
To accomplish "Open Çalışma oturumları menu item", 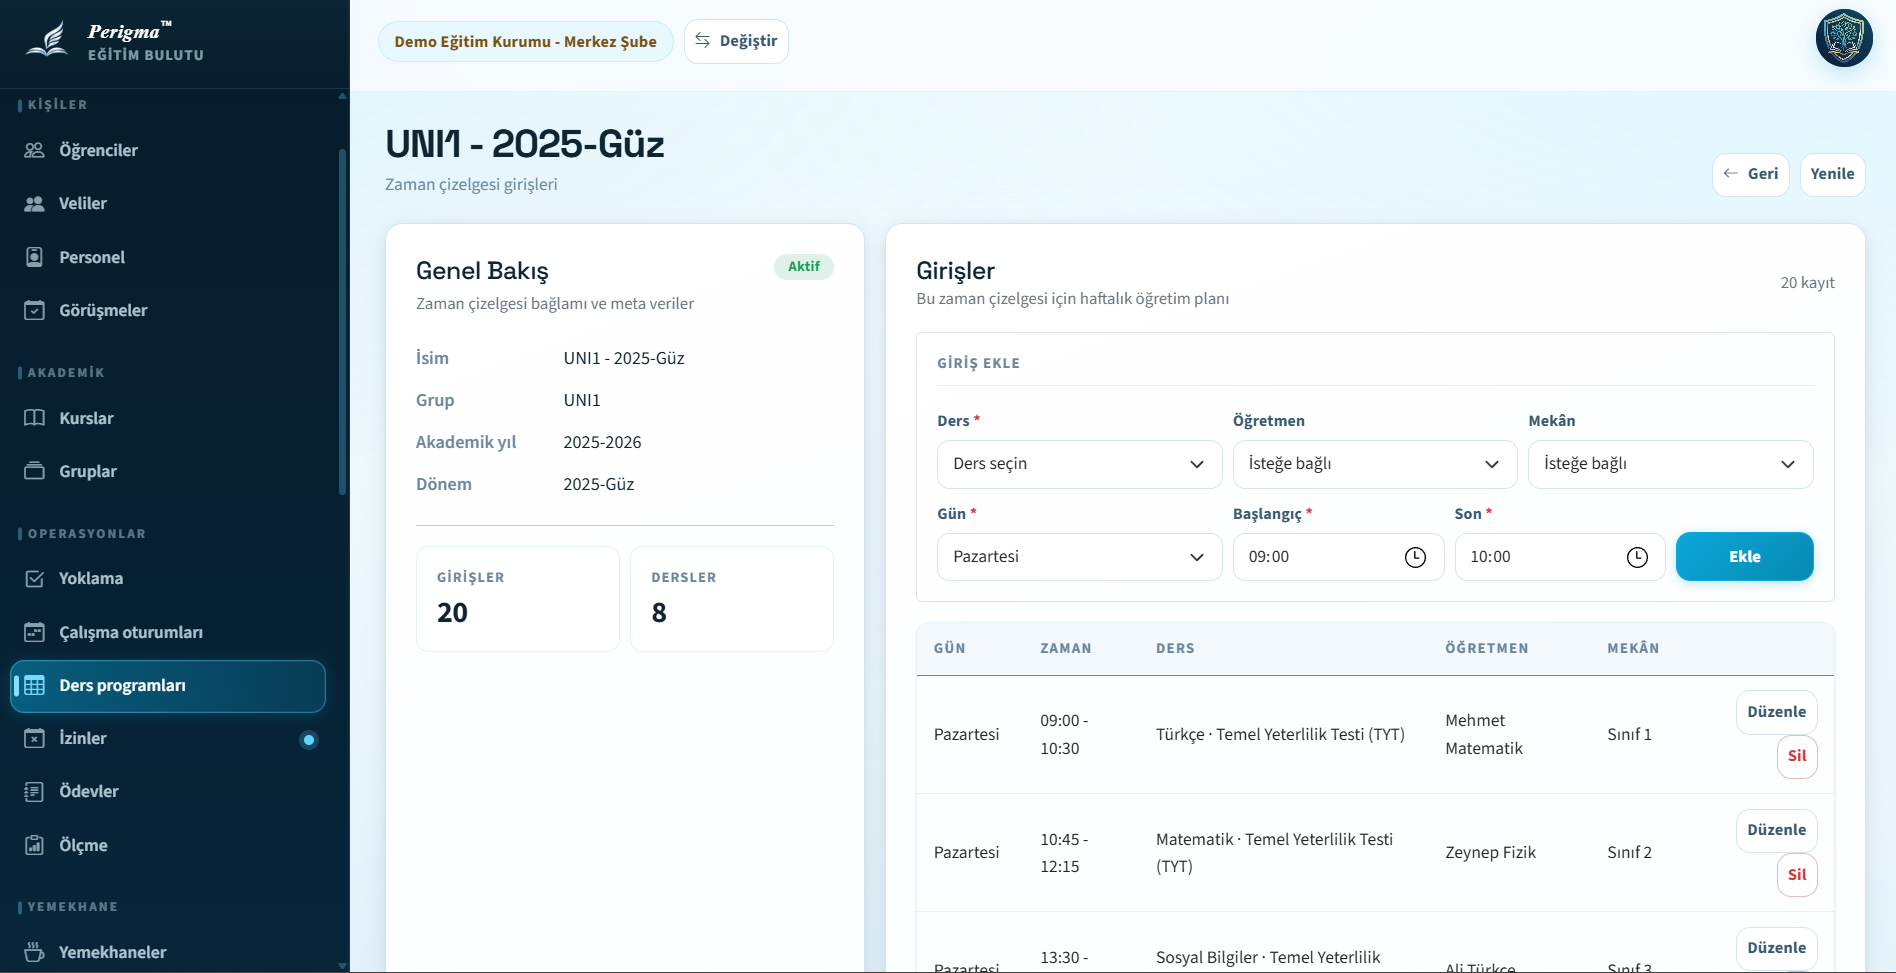I will tap(130, 632).
